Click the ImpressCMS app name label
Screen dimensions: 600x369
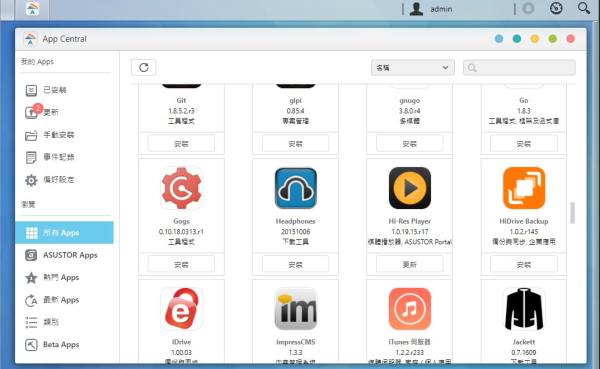click(295, 342)
